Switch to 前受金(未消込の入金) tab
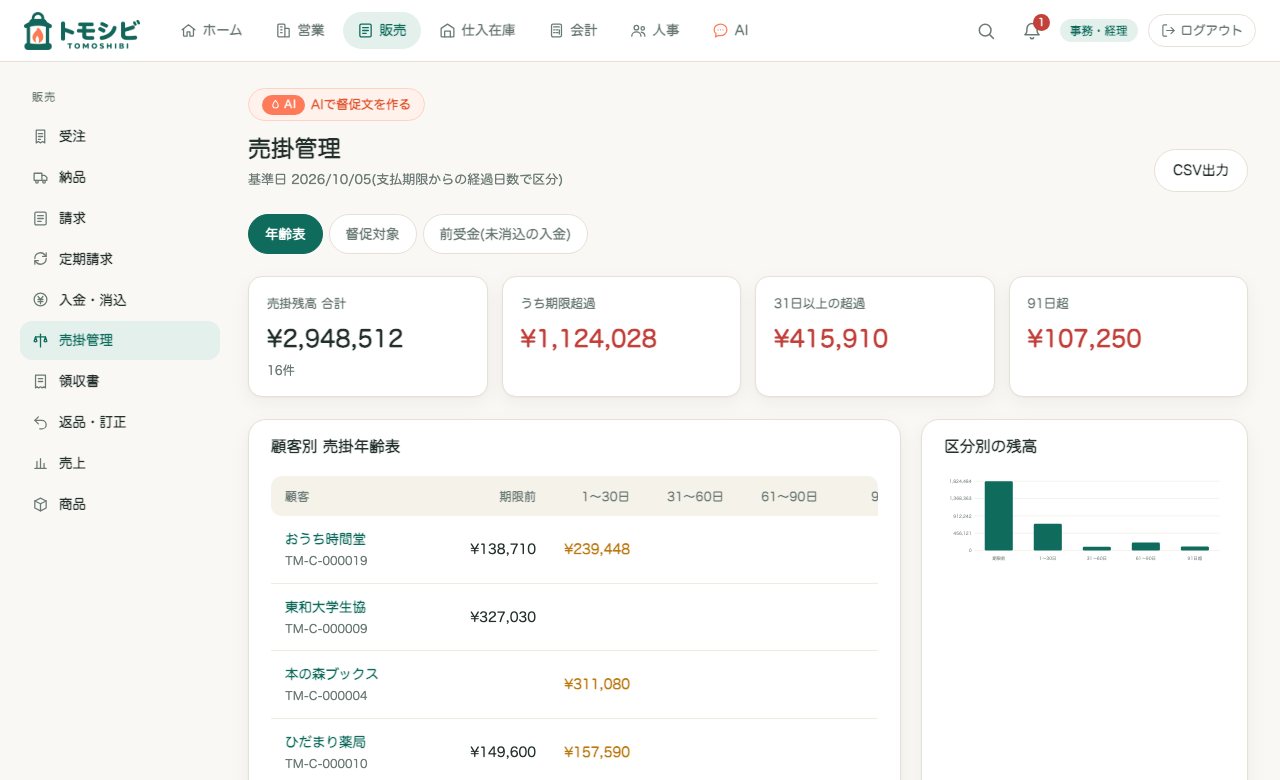Screen dimensions: 1280x780 [505, 234]
